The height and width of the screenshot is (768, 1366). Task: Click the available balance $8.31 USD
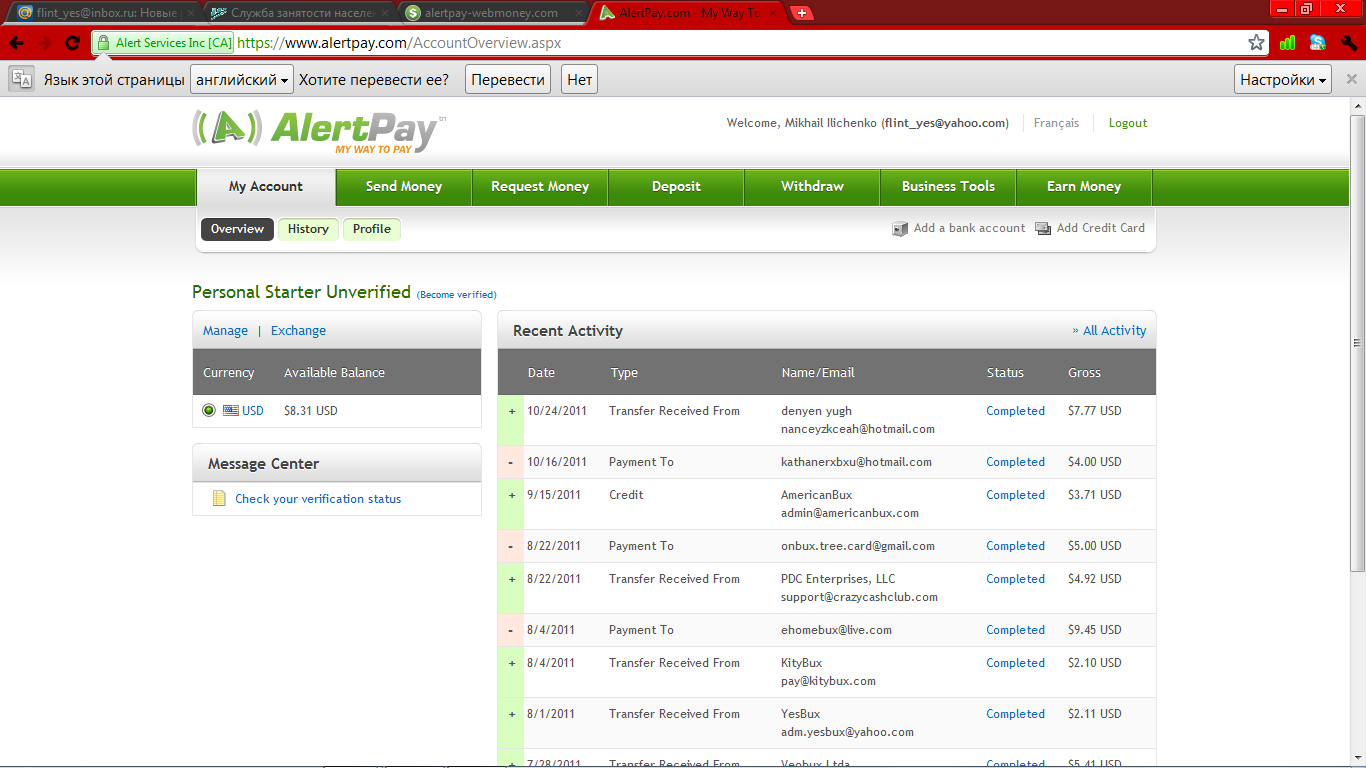[x=311, y=411]
